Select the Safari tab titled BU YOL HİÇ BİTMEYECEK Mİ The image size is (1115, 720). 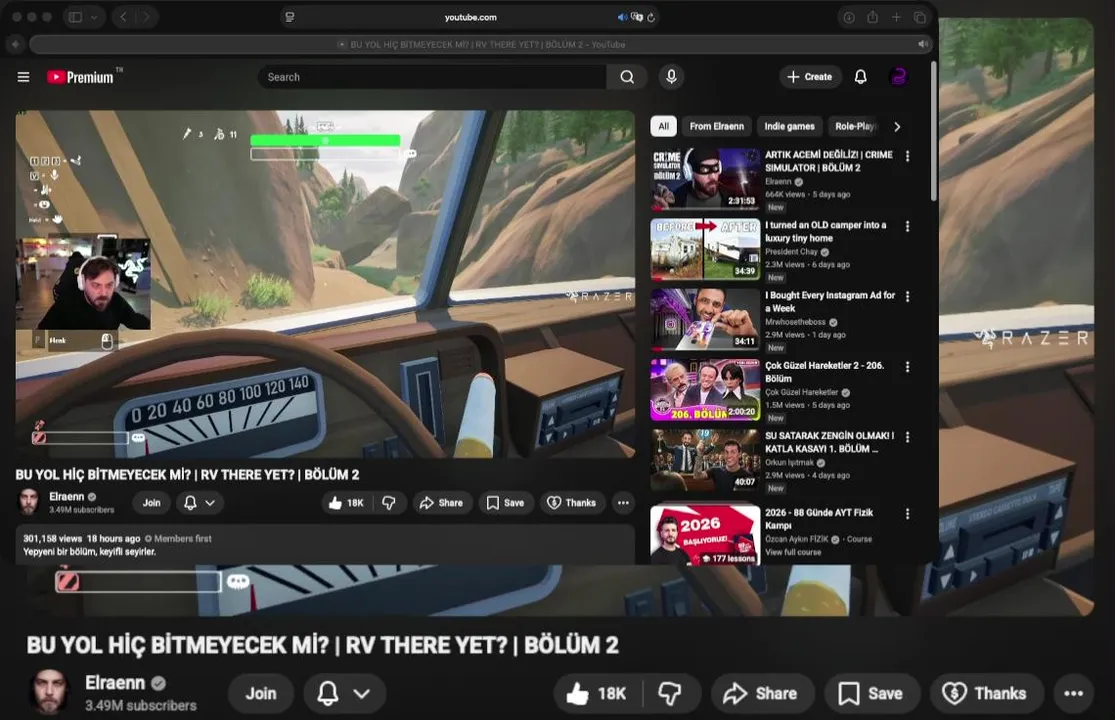tap(481, 44)
